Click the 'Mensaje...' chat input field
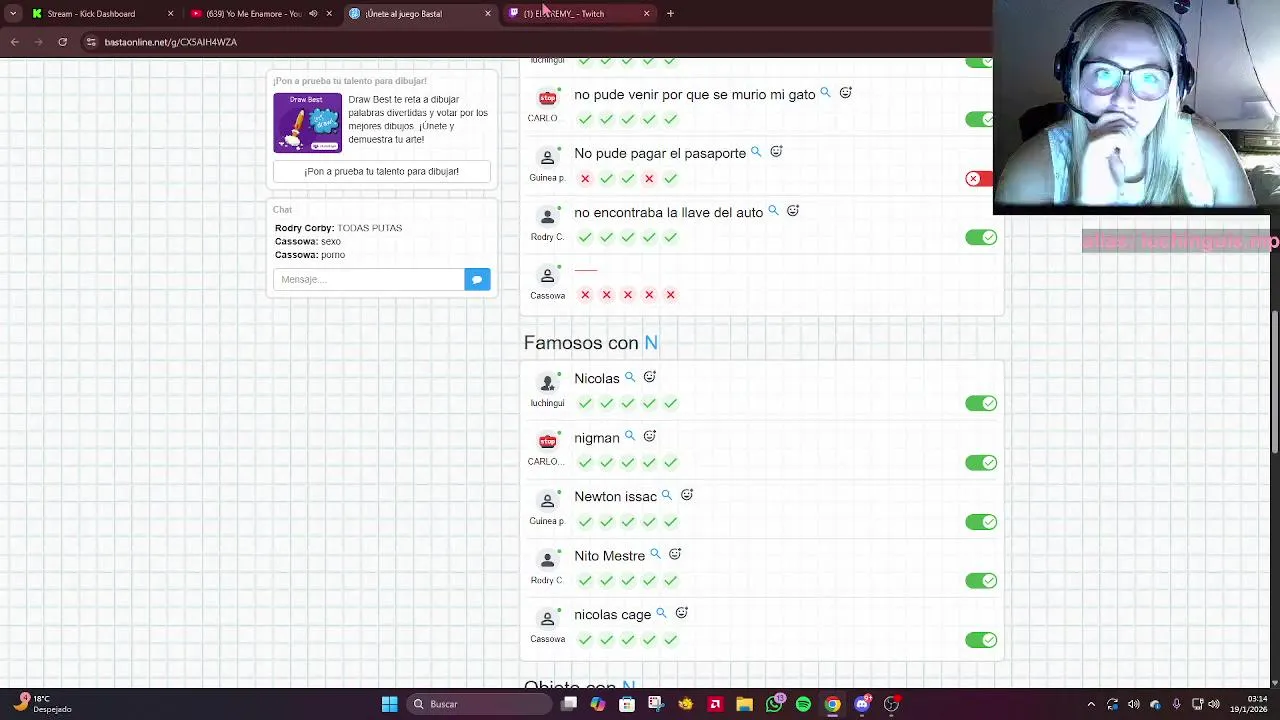Screen dimensions: 1280x720 pyautogui.click(x=369, y=280)
